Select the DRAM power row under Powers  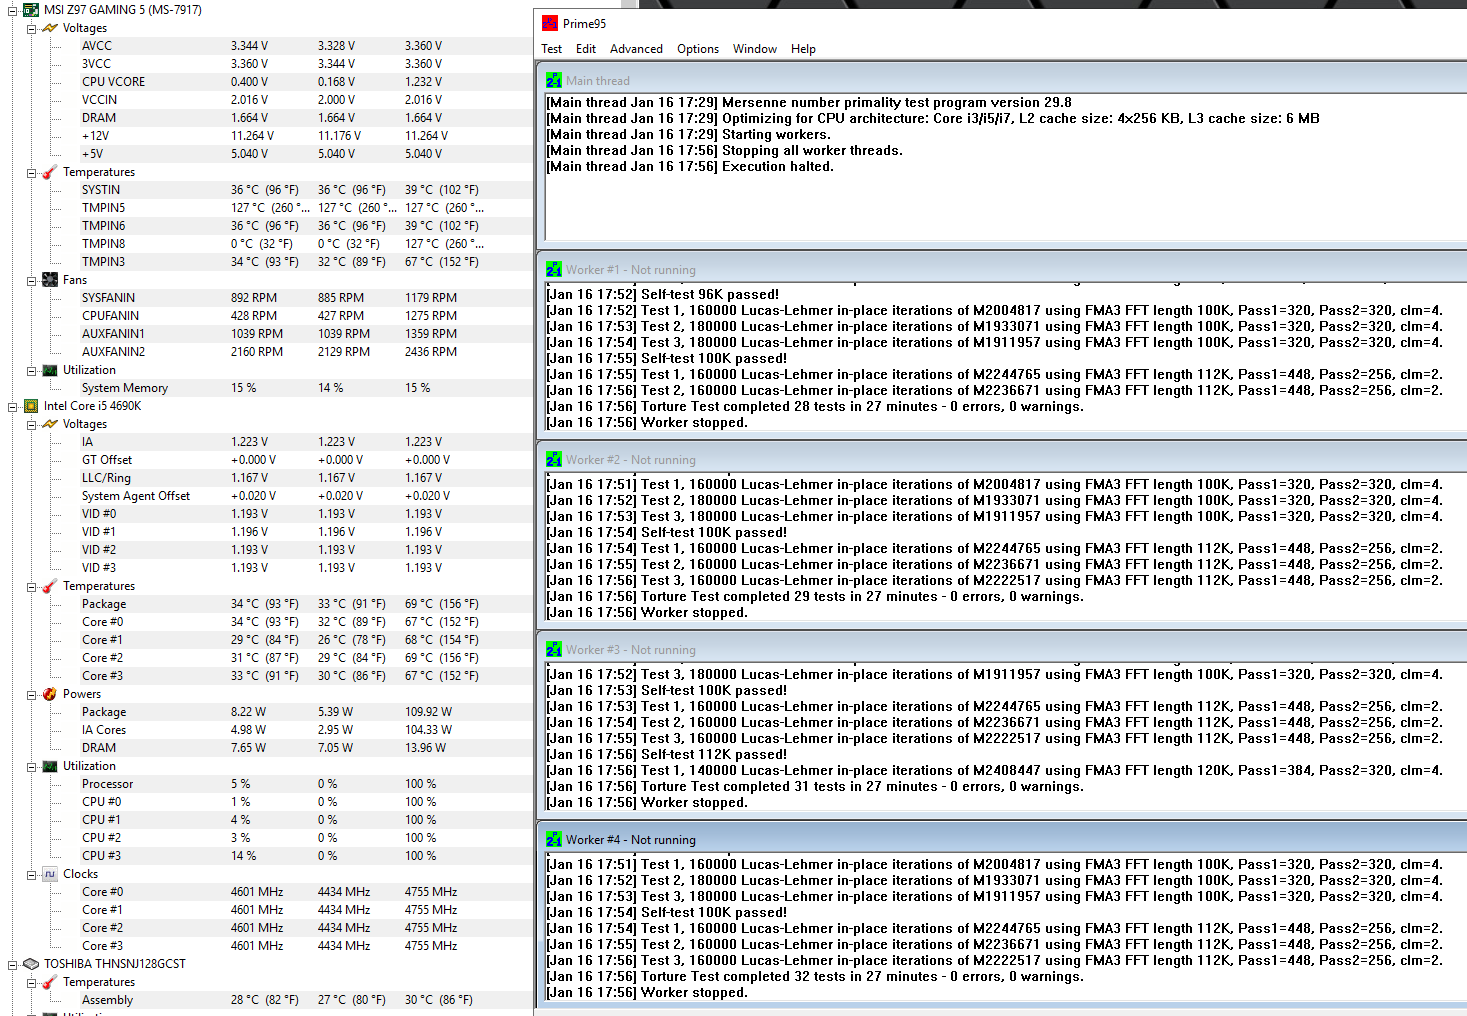[304, 748]
